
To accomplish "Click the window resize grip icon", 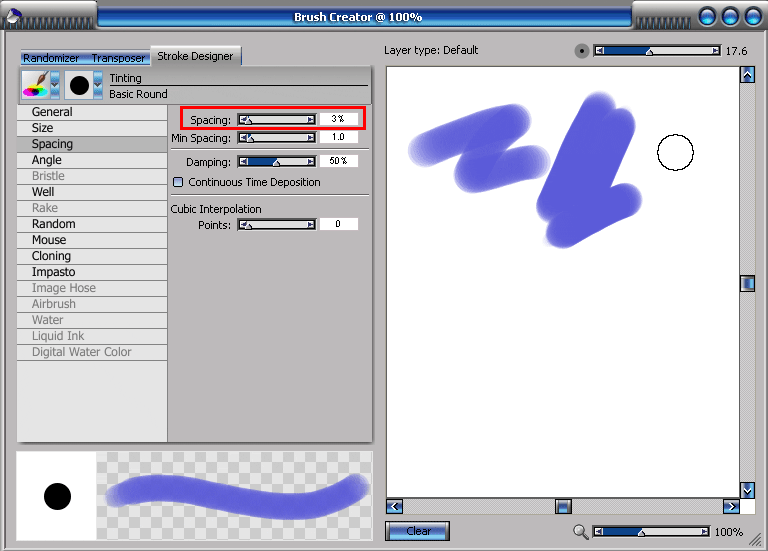I will (x=755, y=540).
